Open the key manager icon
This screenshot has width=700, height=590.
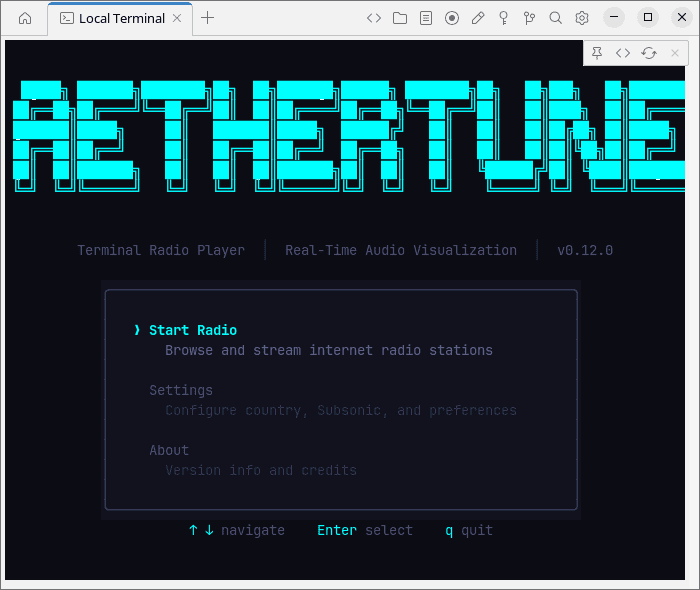click(x=504, y=18)
